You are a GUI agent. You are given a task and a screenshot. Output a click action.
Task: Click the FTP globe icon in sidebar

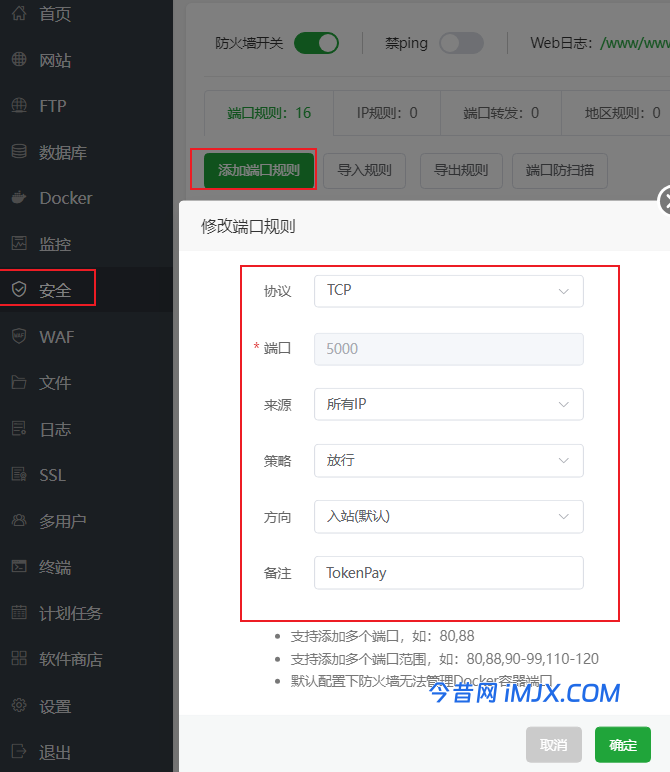tap(19, 105)
